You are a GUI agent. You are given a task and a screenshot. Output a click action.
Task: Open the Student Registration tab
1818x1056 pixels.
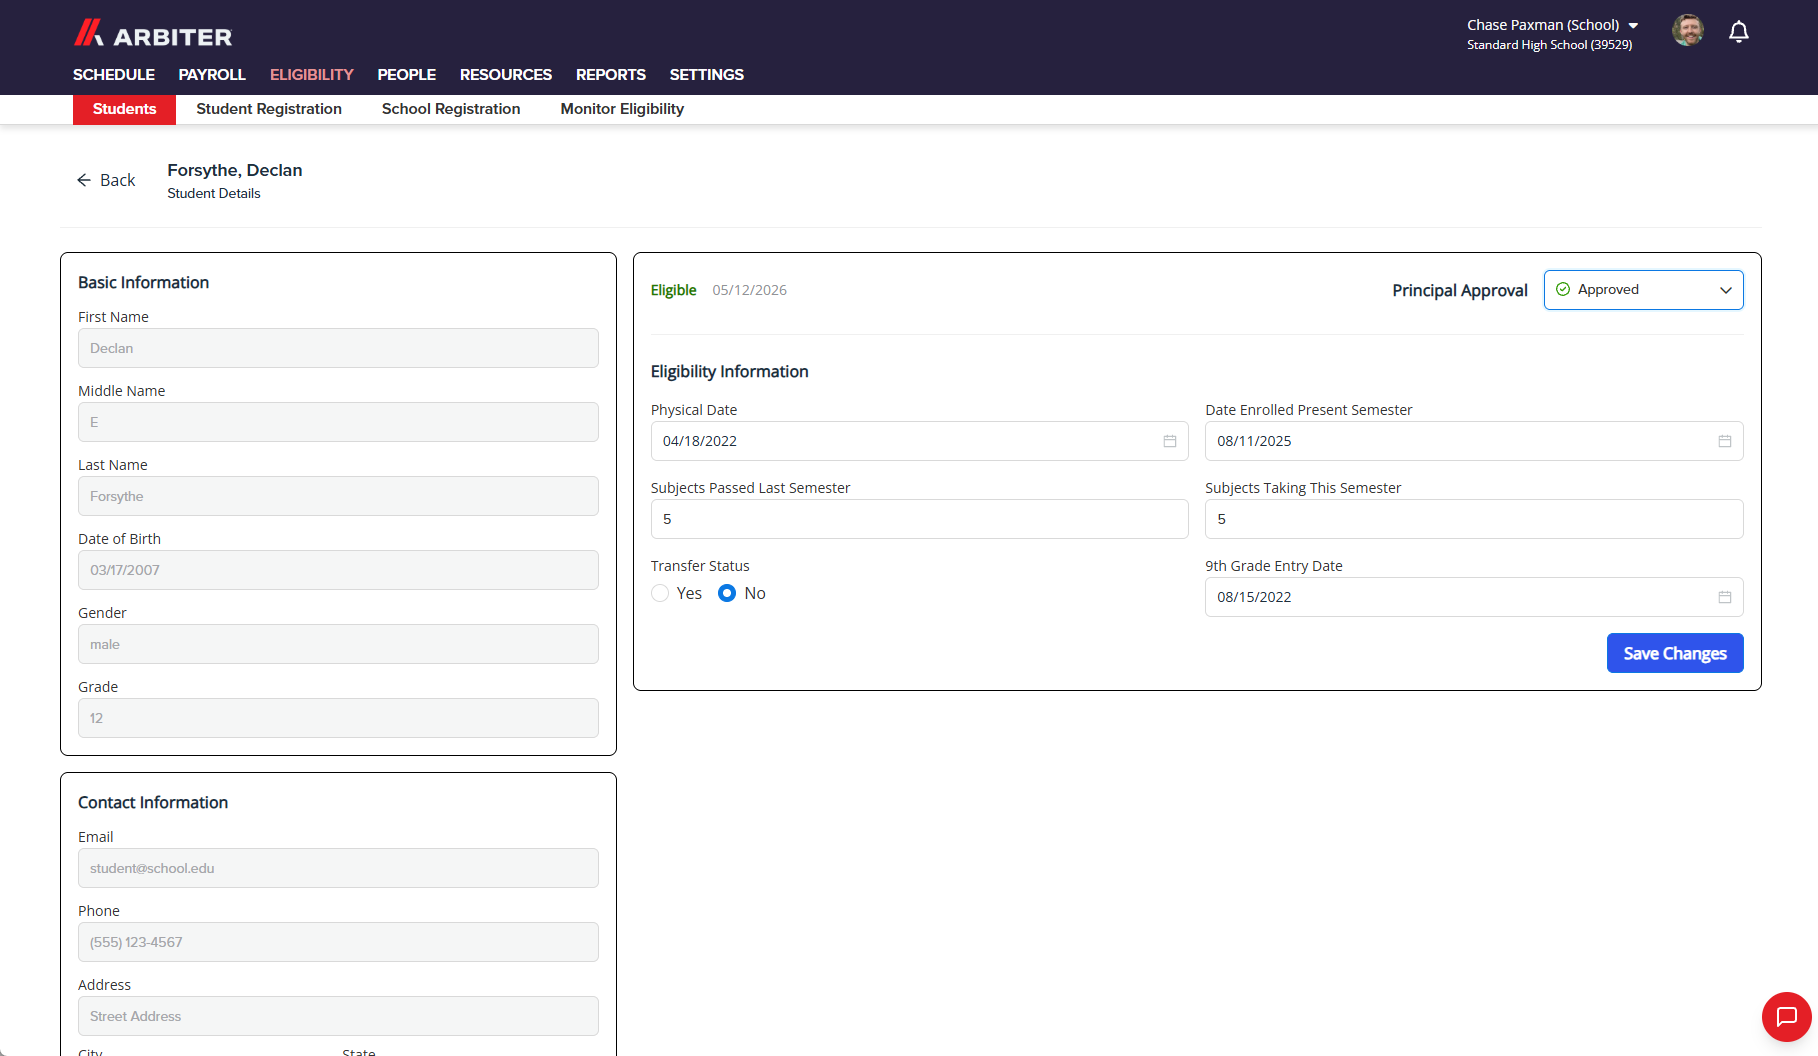click(x=269, y=109)
